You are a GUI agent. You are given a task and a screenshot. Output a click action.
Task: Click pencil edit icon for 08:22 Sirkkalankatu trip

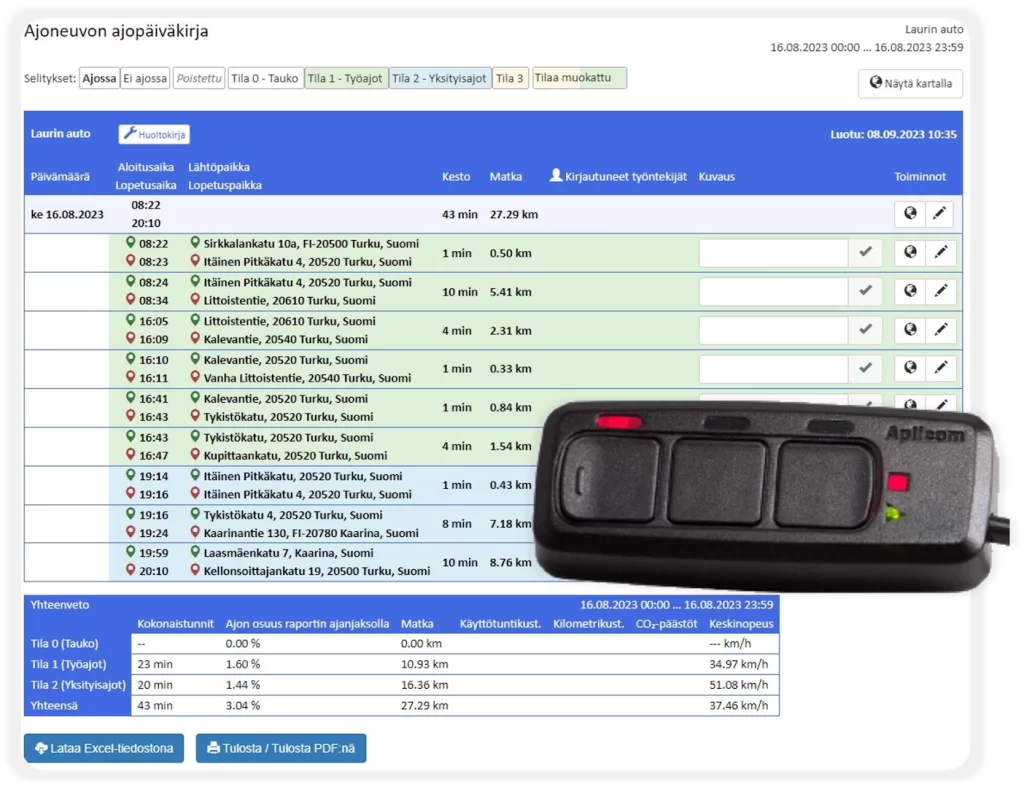click(940, 253)
